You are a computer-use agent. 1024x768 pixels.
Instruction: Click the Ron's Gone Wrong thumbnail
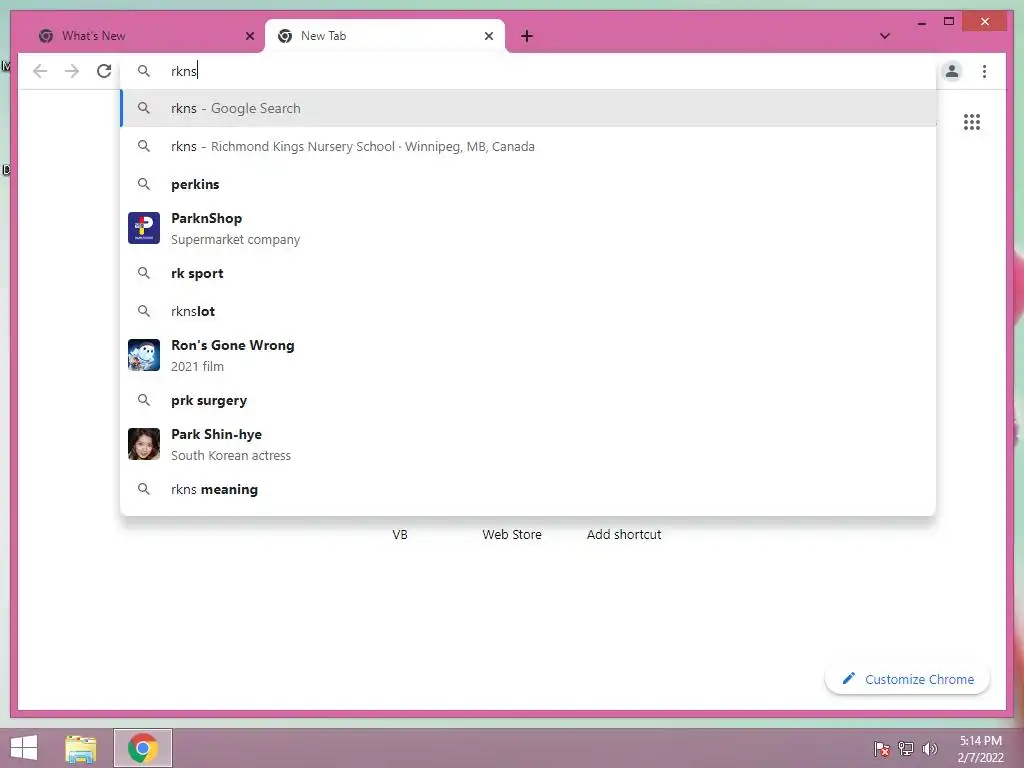coord(144,355)
